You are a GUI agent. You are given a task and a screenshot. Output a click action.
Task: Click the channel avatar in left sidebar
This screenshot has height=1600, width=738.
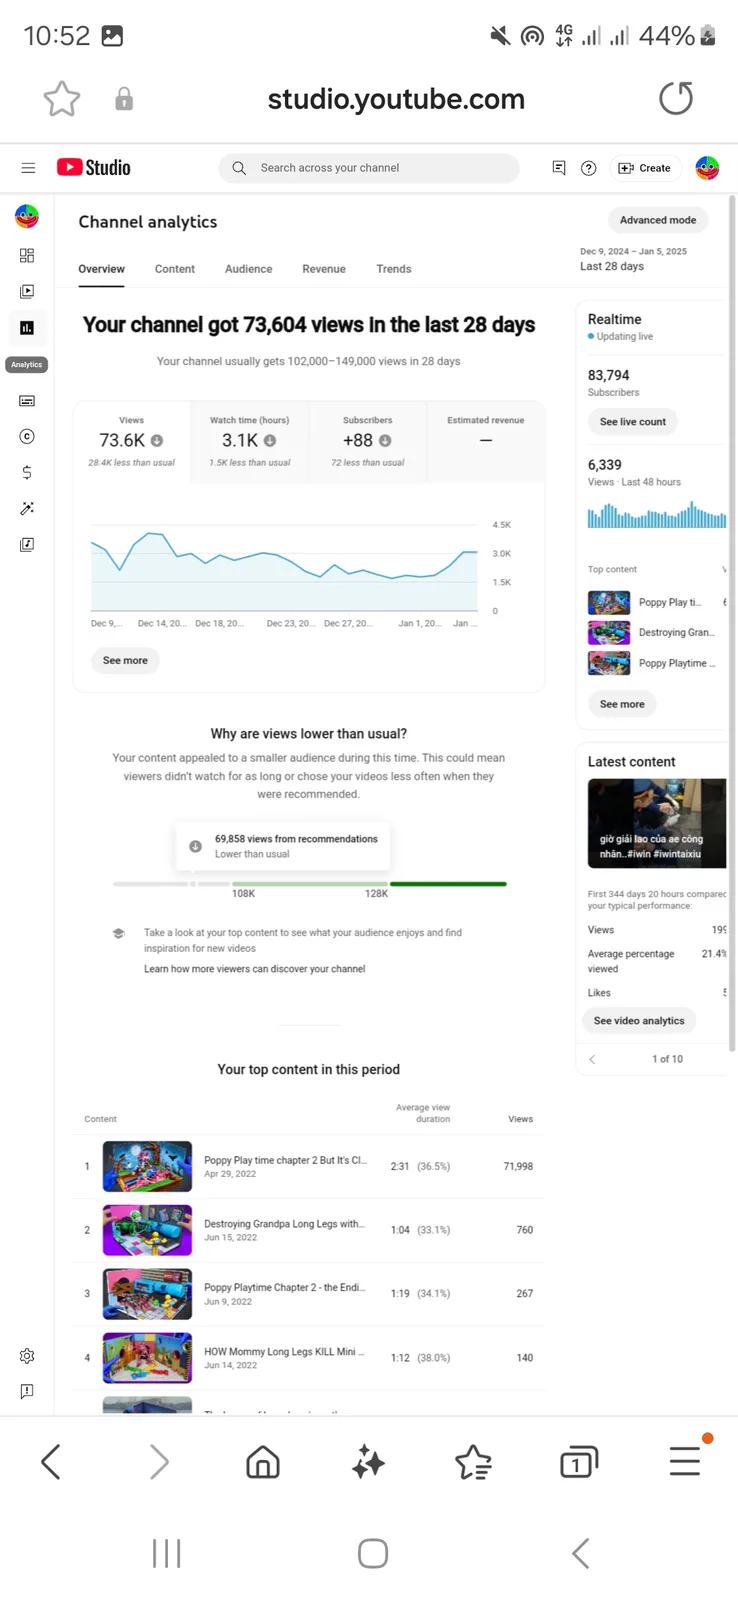tap(27, 216)
